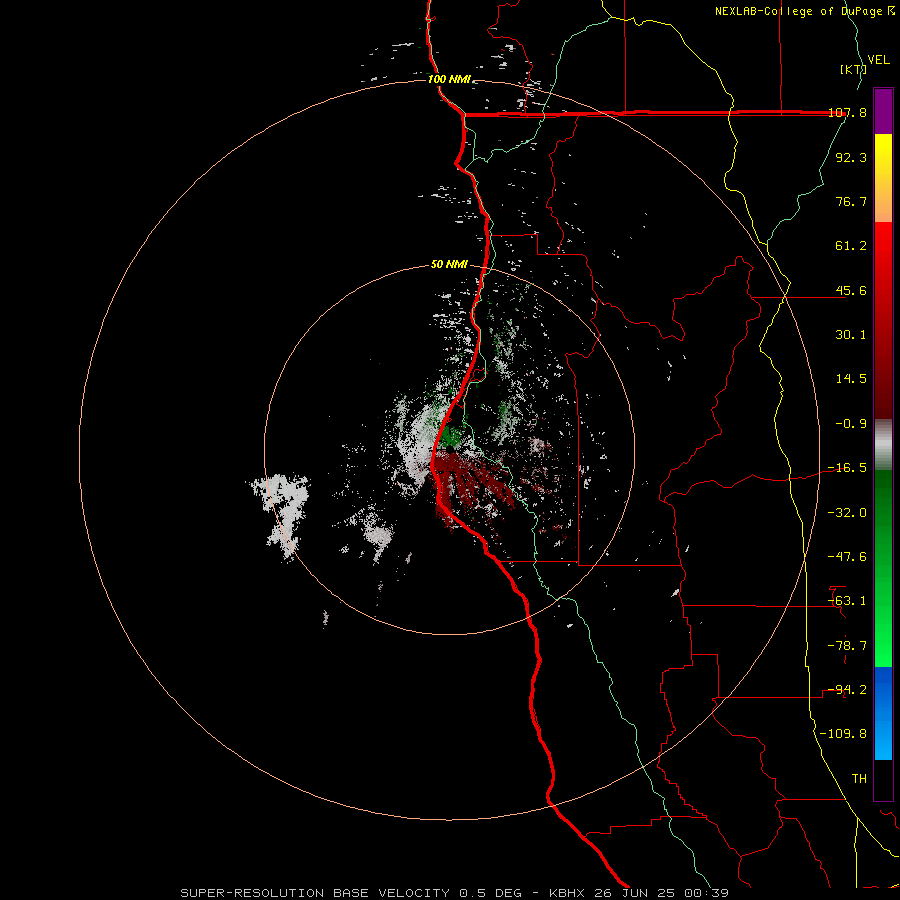
Task: Select the 14.5 legend value
Action: pyautogui.click(x=851, y=379)
